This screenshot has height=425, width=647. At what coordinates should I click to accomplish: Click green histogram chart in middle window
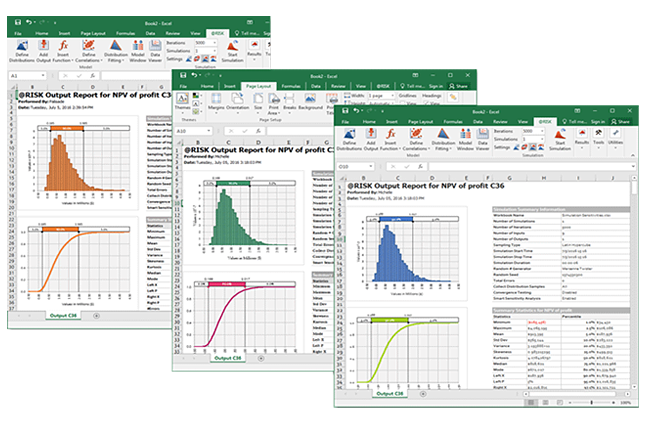click(x=243, y=217)
